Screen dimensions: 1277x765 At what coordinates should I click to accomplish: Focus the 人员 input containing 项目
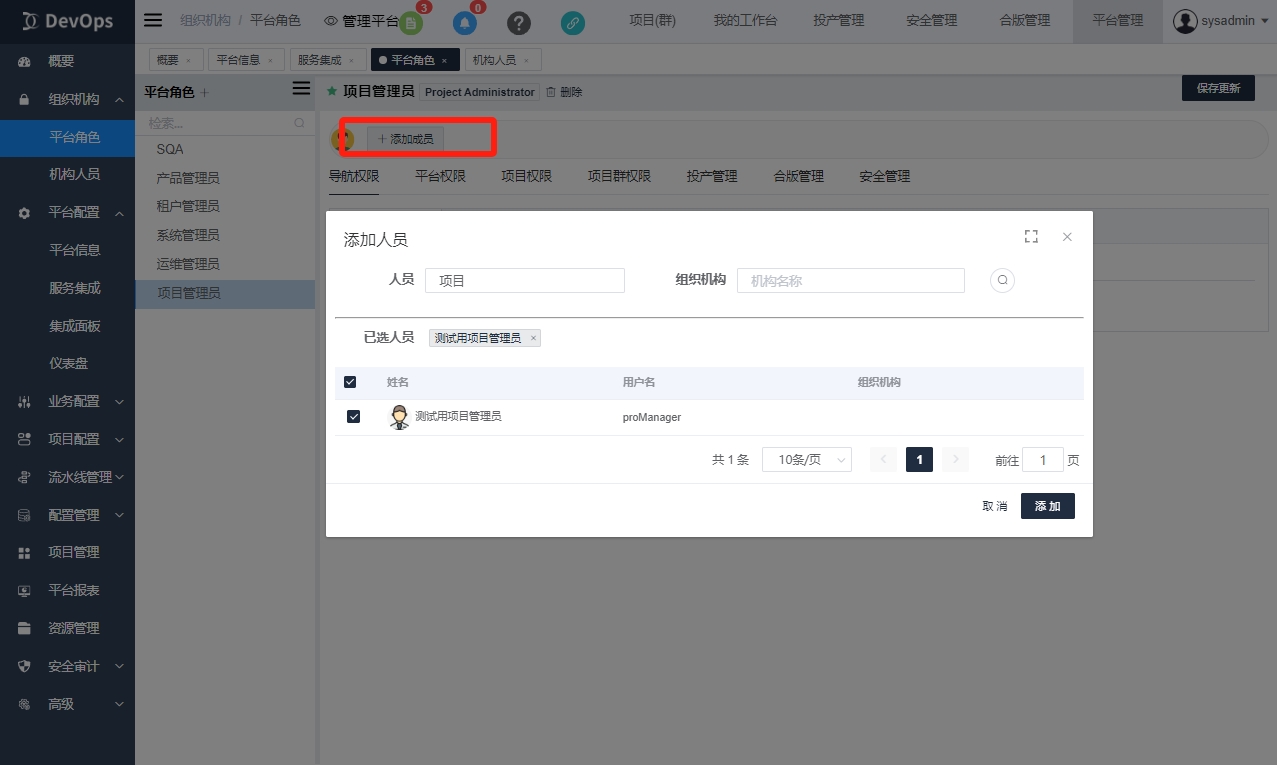[x=525, y=281]
